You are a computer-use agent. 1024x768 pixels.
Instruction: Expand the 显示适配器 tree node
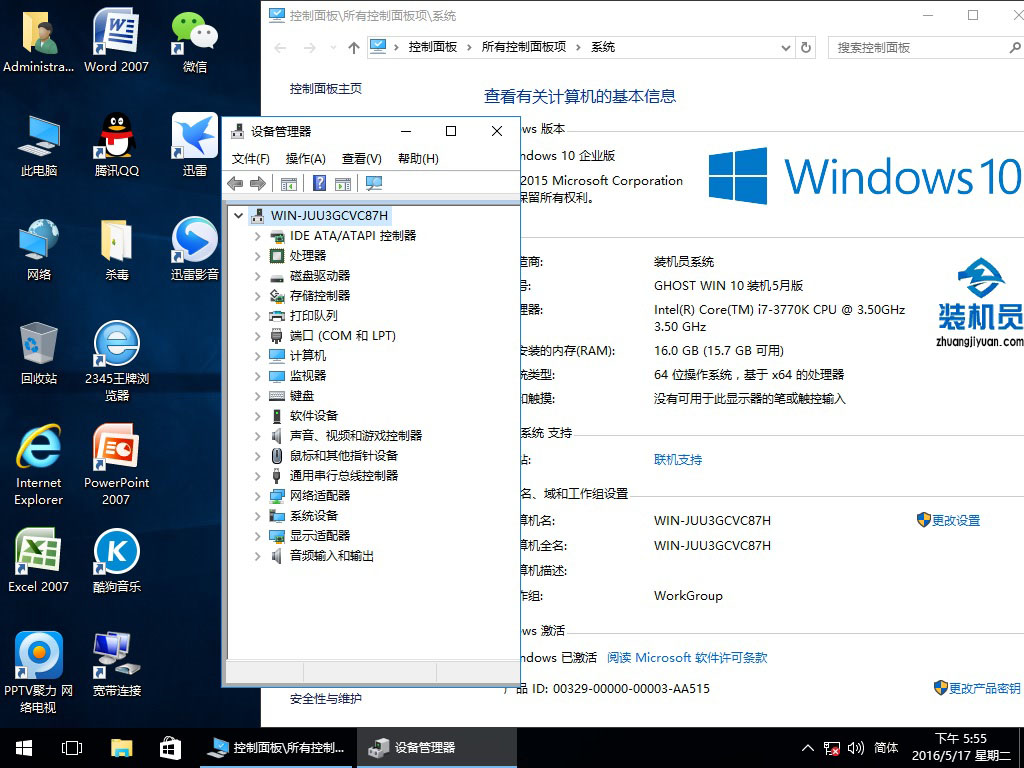click(x=257, y=536)
